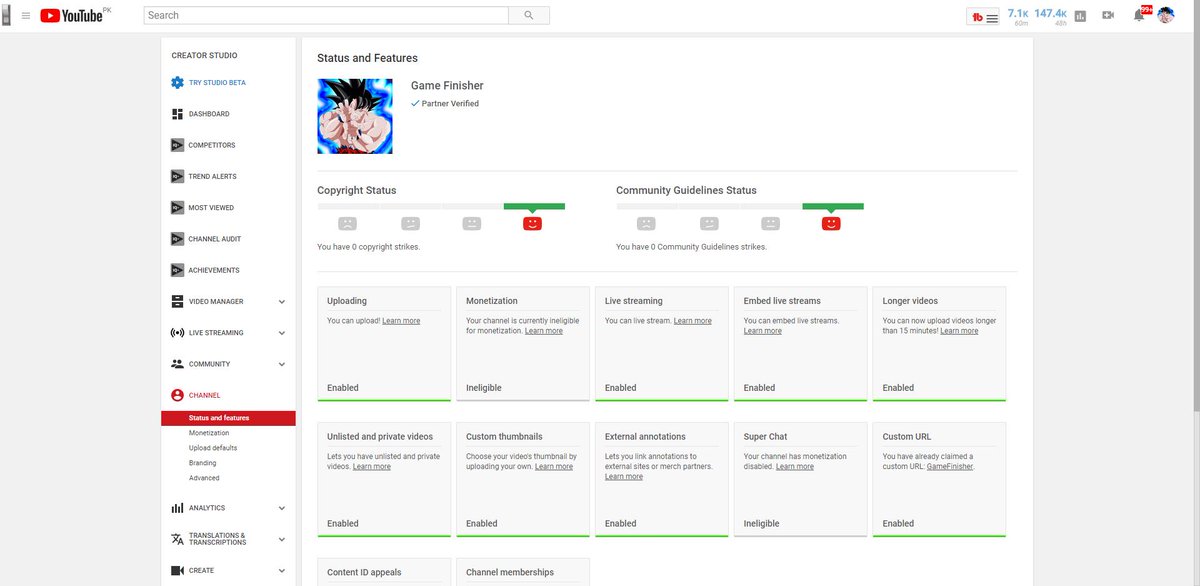Click Ineligible status in Monetization card
The image size is (1200, 586).
tap(484, 388)
